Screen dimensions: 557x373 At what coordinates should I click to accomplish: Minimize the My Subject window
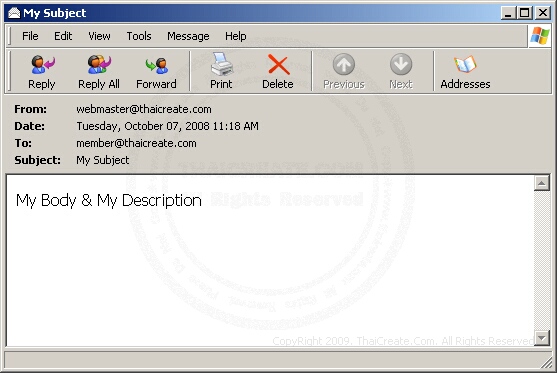pos(508,13)
